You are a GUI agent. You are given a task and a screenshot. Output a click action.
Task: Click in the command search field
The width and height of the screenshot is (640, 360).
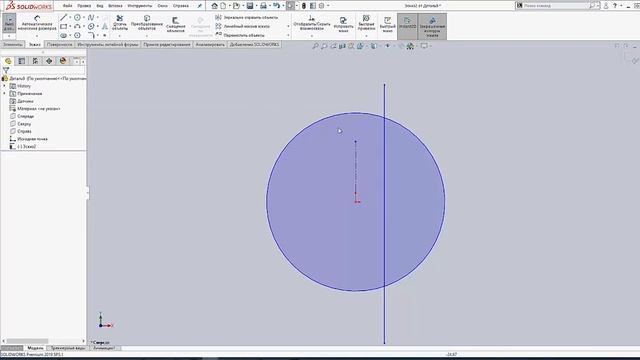click(x=556, y=6)
